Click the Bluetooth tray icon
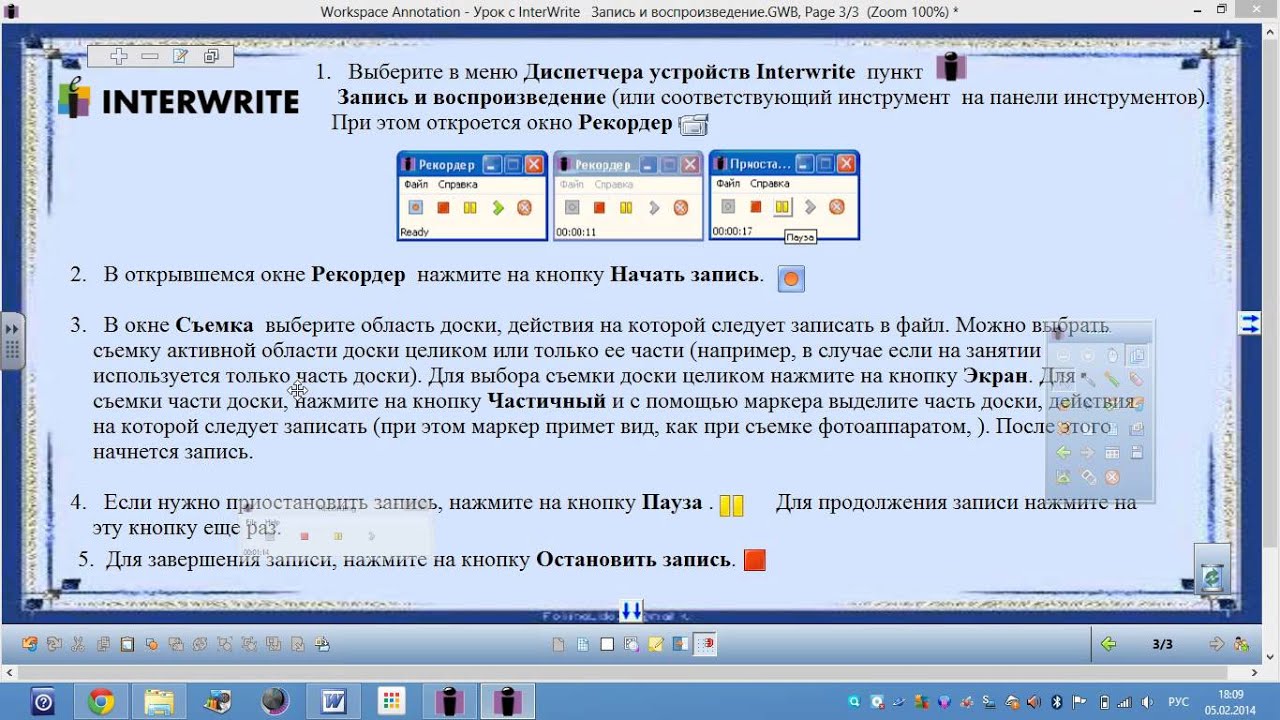The width and height of the screenshot is (1280, 720). click(x=1056, y=702)
